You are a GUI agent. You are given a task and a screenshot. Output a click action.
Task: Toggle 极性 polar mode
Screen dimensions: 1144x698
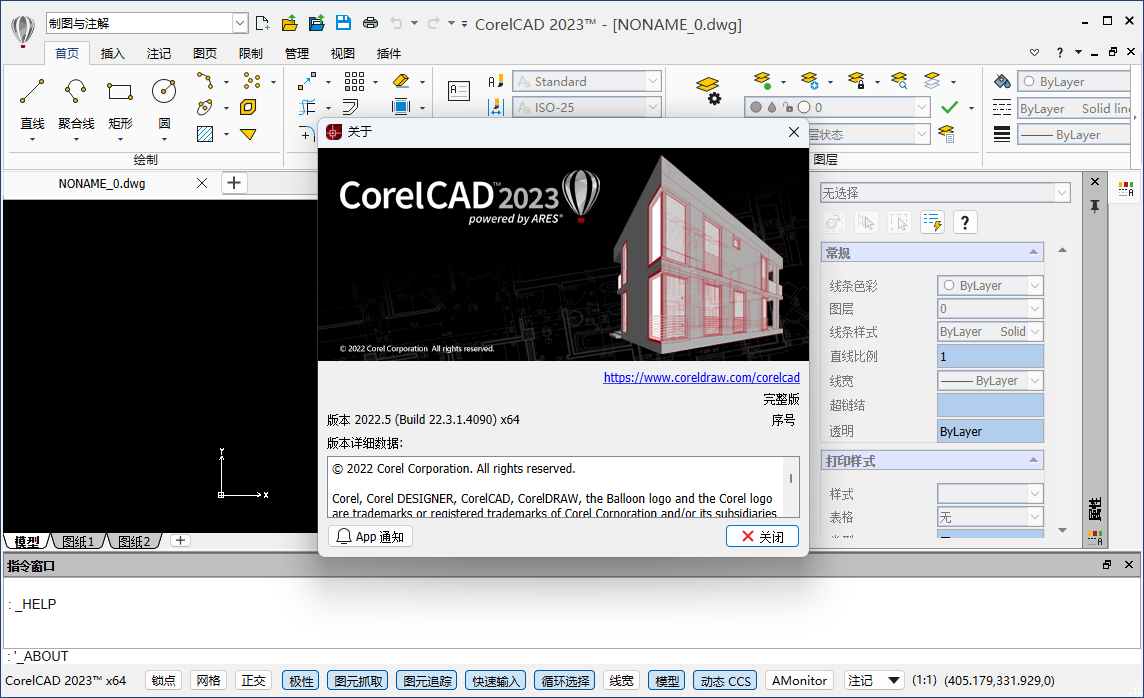[x=301, y=680]
